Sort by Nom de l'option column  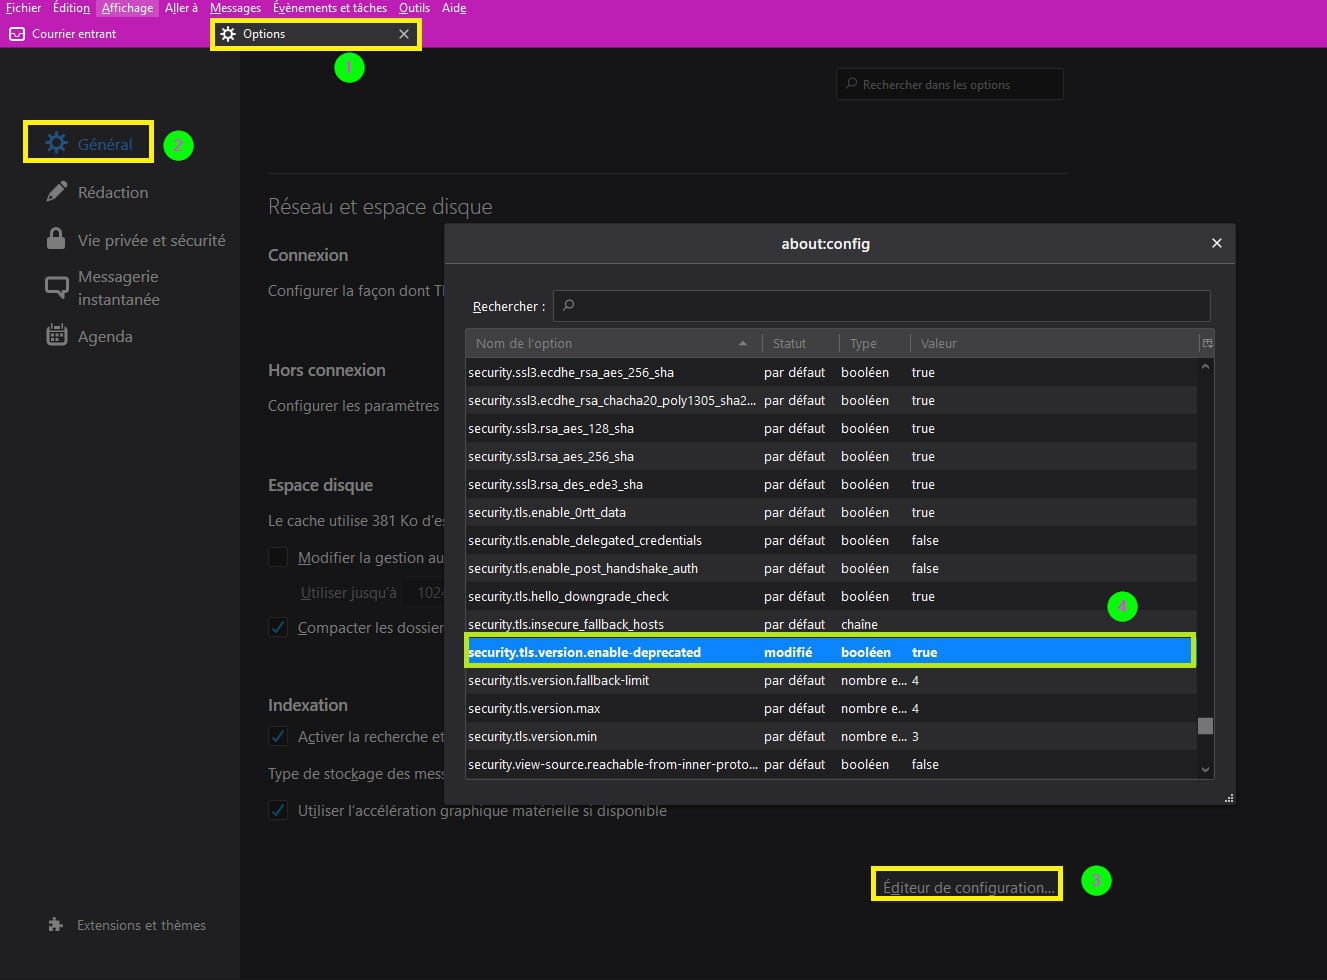click(612, 343)
